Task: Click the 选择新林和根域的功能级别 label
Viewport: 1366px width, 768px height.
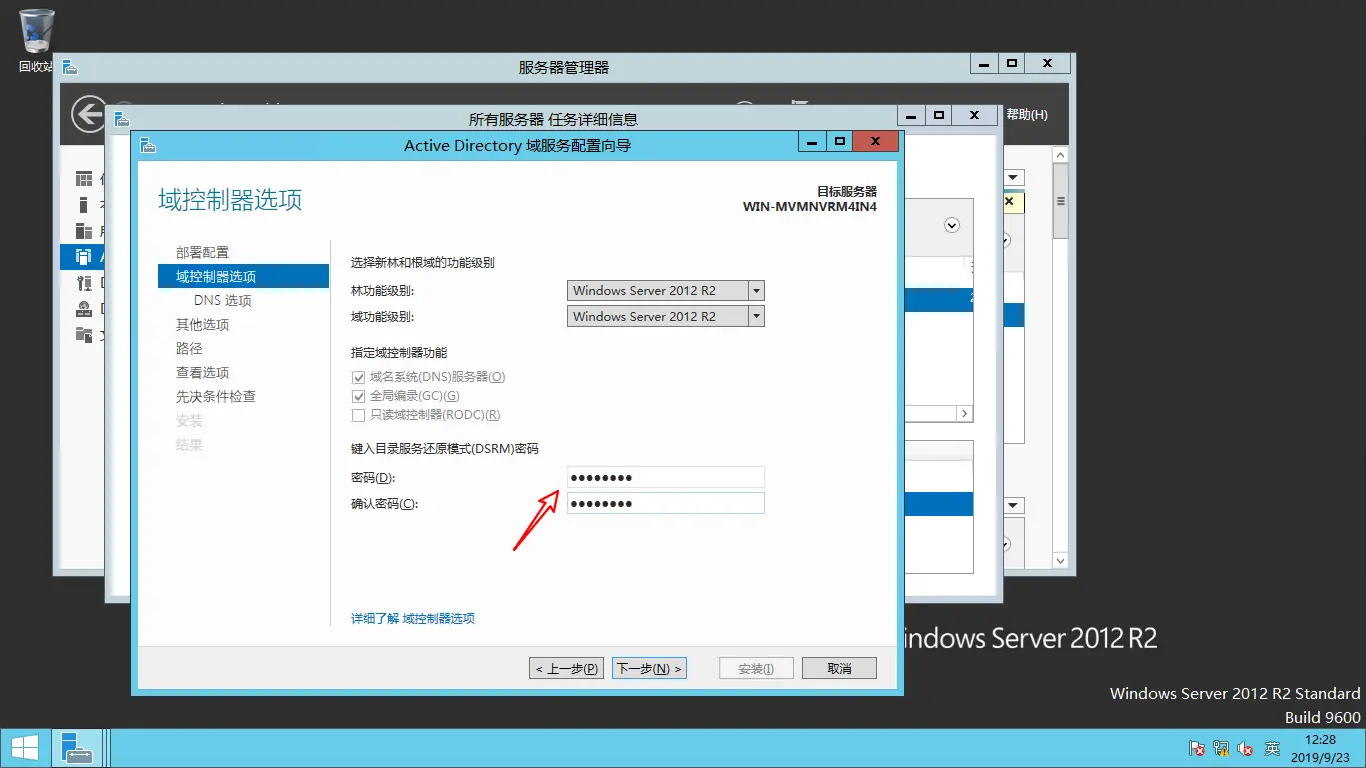Action: 423,263
